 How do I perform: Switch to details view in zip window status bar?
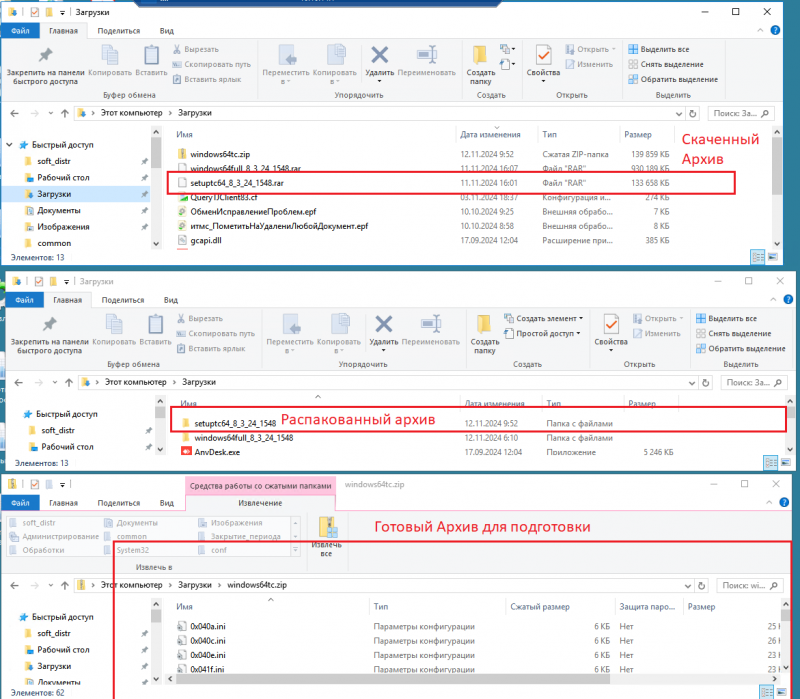coord(765,691)
